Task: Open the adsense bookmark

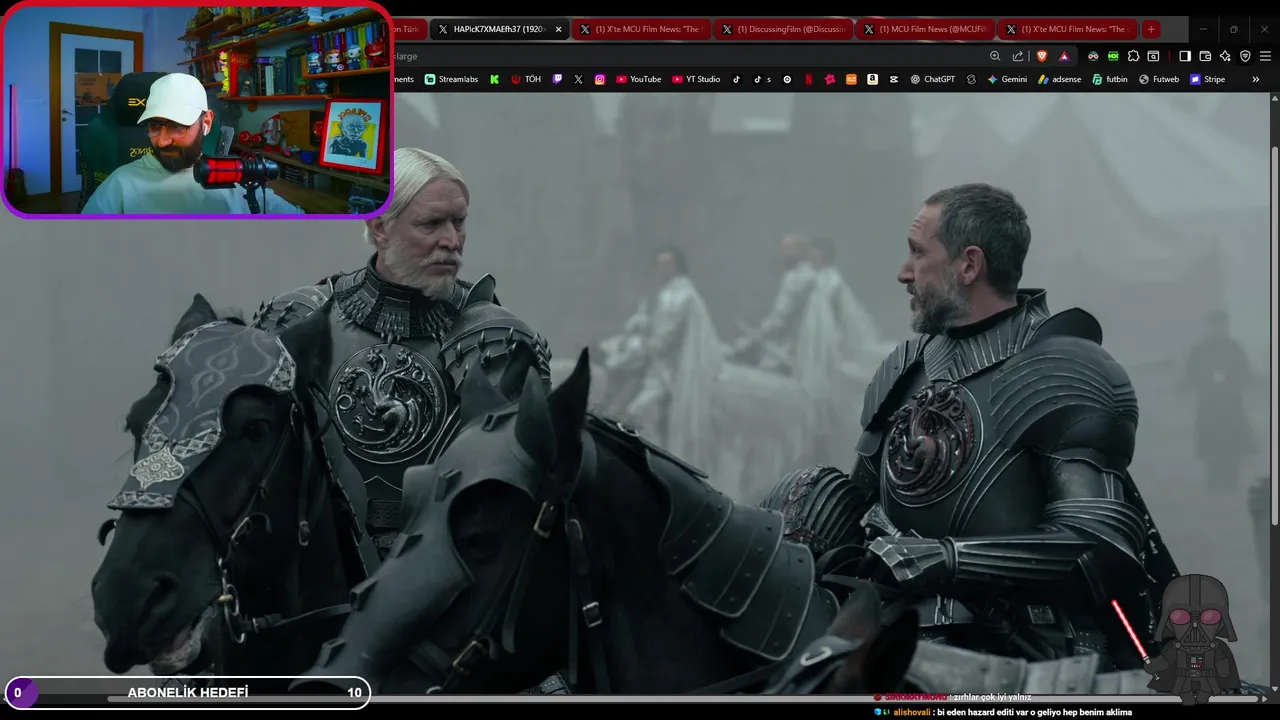Action: [x=1059, y=79]
